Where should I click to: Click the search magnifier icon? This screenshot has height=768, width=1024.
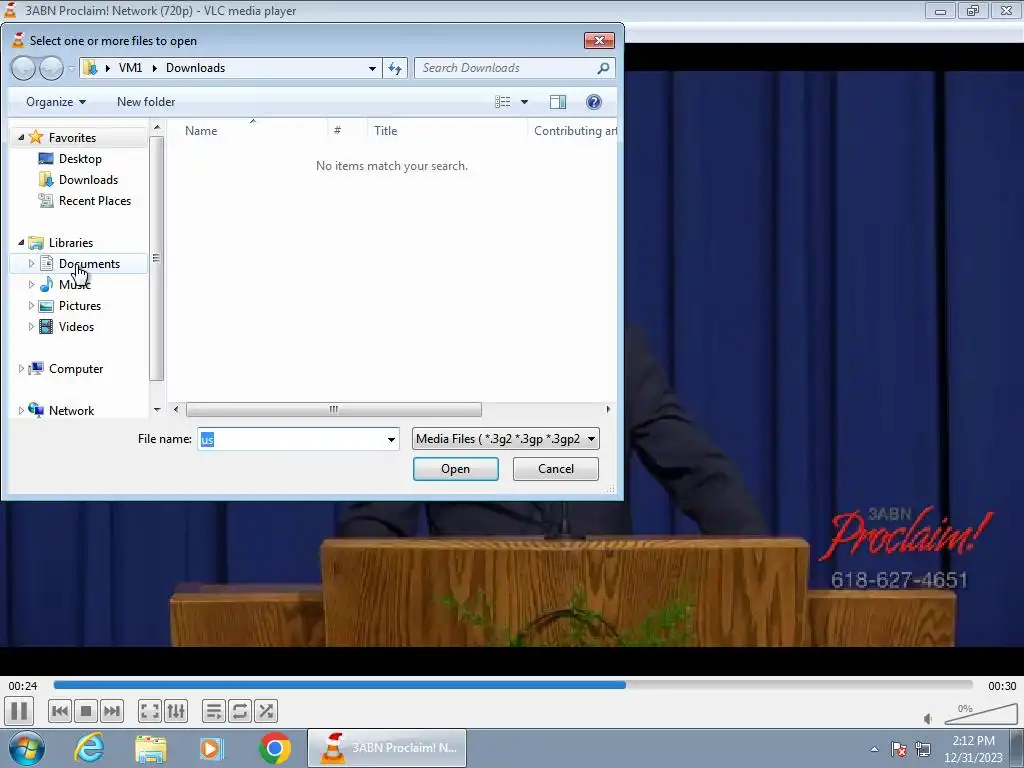tap(603, 68)
